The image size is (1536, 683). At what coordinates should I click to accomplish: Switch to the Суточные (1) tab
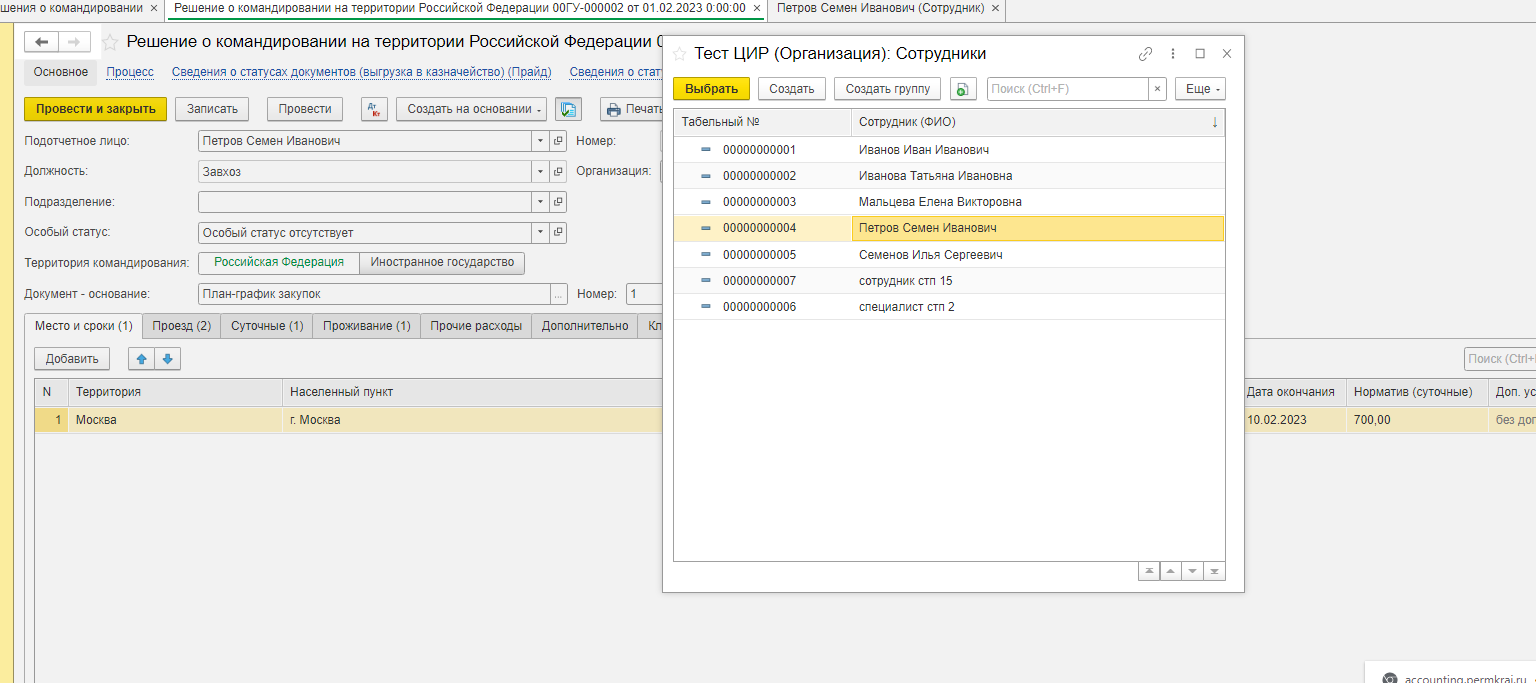point(267,326)
